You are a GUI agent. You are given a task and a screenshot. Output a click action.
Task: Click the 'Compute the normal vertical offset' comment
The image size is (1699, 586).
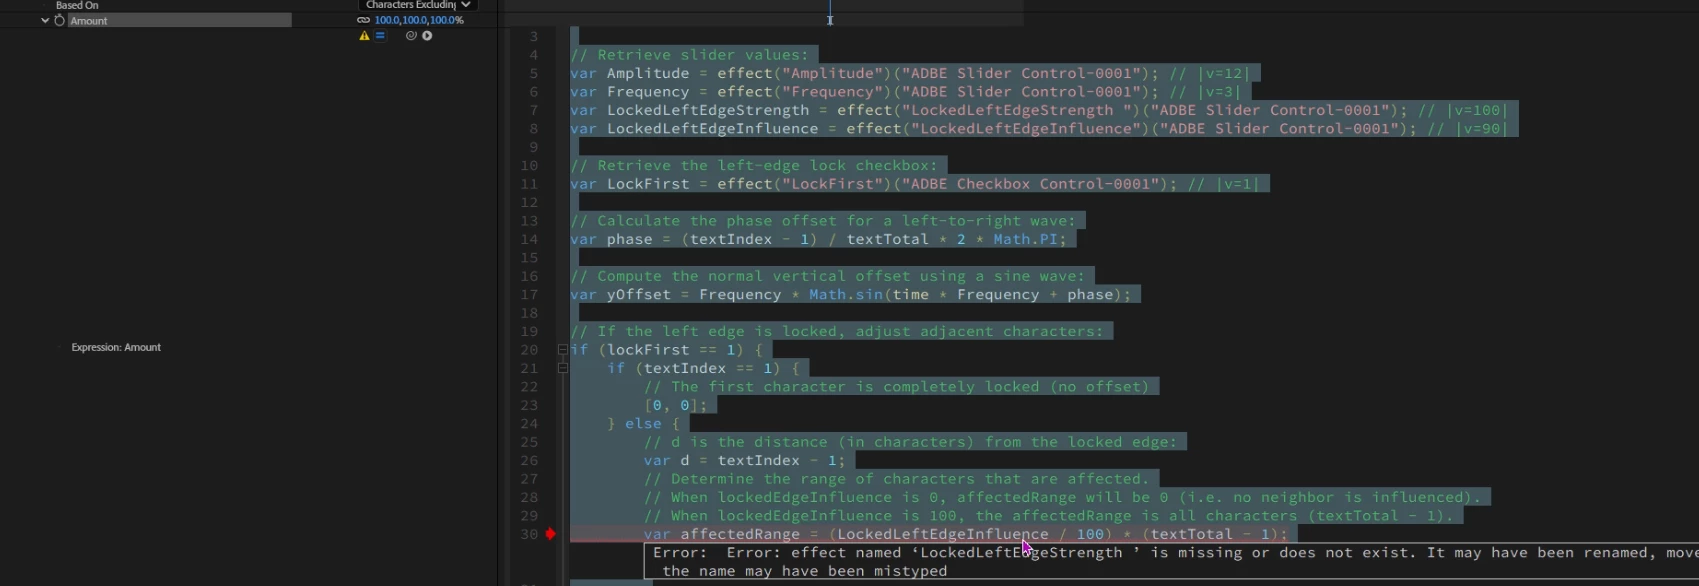pos(828,276)
